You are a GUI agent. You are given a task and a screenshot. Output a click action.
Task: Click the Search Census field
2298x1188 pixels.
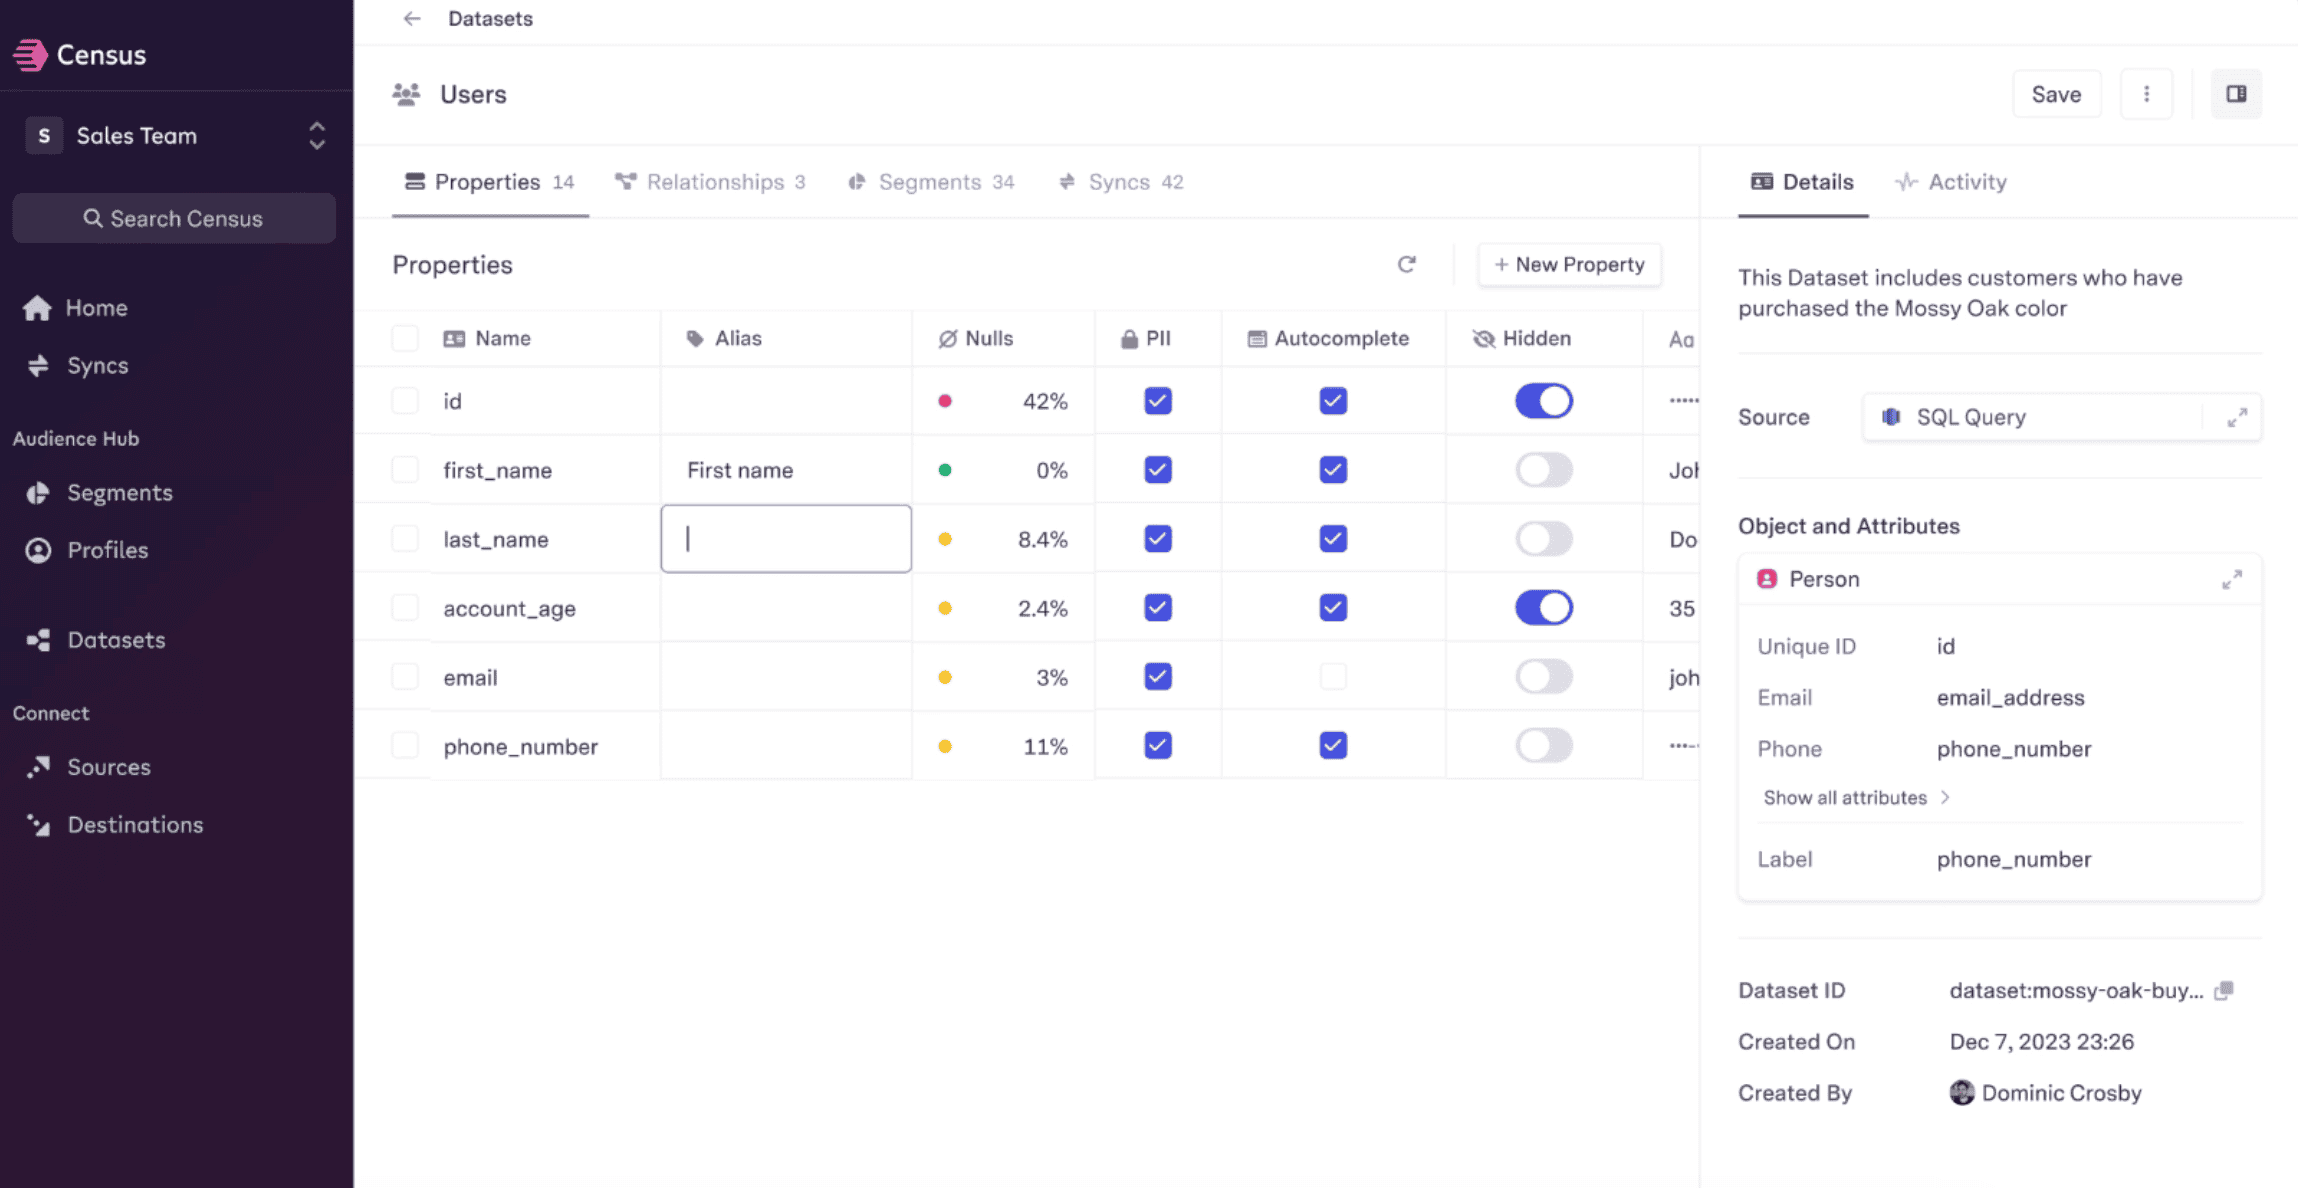pyautogui.click(x=174, y=219)
